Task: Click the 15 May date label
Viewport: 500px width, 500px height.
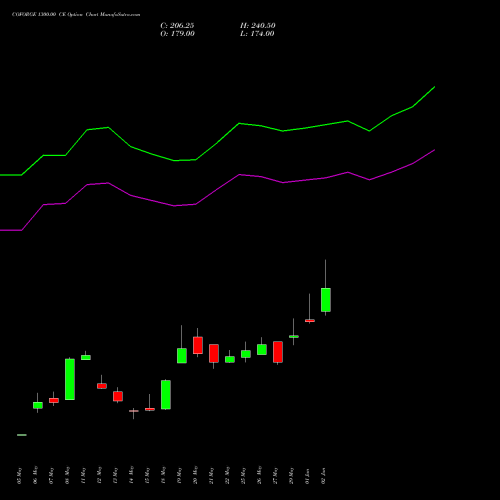Action: [x=147, y=475]
